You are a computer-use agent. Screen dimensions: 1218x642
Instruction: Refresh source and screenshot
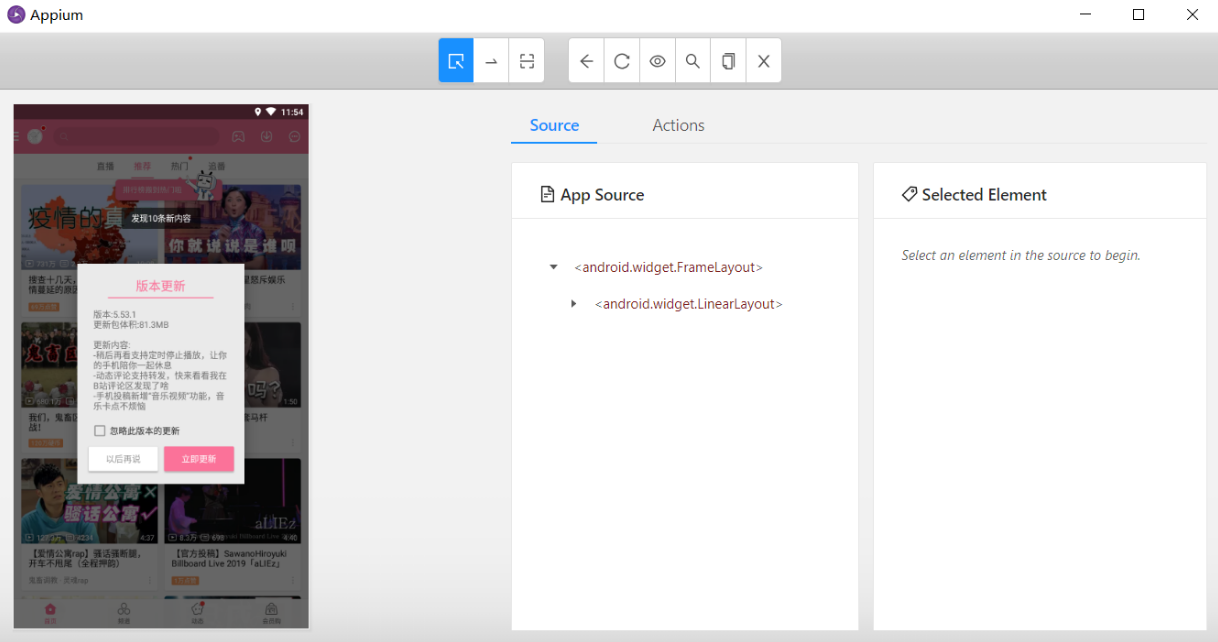[622, 61]
